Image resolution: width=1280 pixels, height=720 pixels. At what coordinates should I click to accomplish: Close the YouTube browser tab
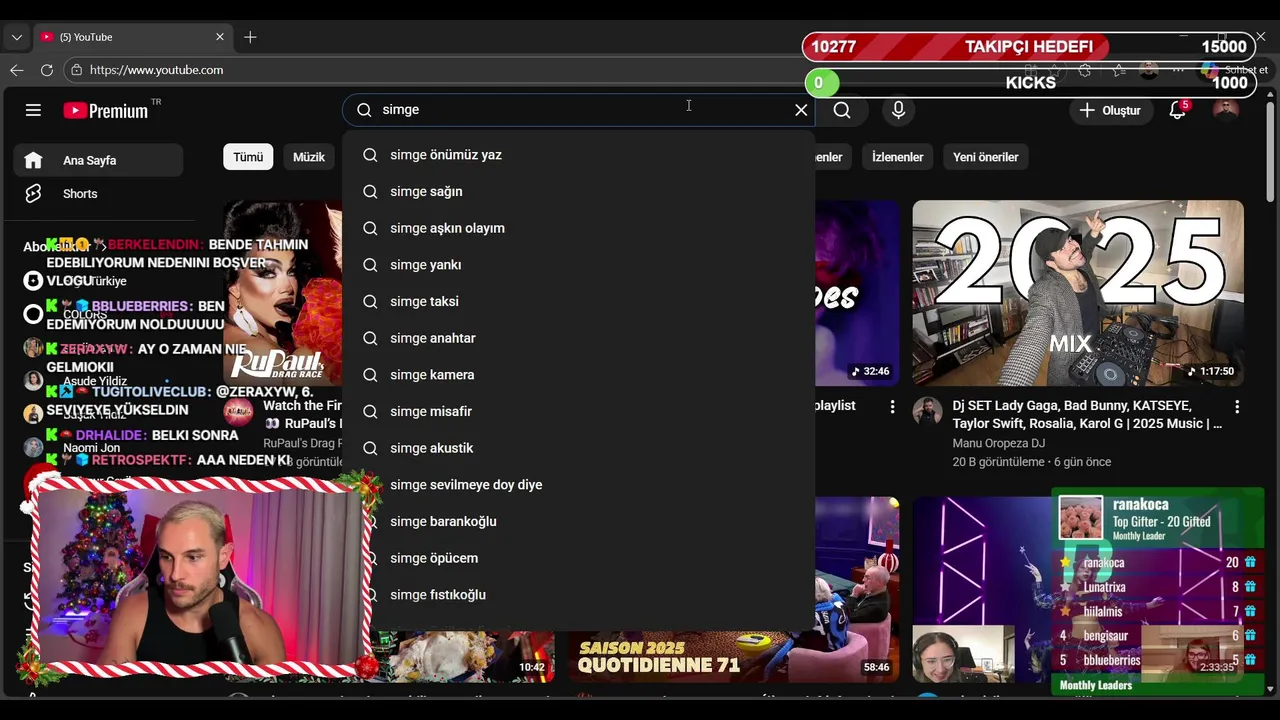pos(220,37)
